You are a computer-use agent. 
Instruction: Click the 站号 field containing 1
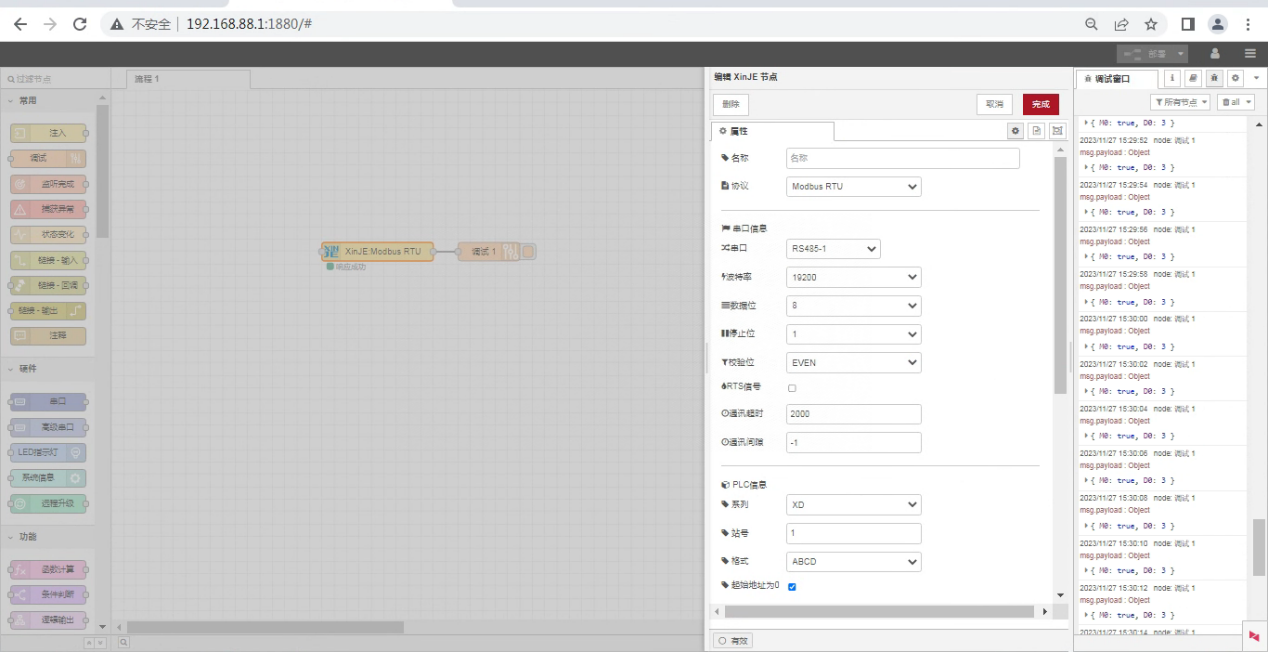pos(853,533)
